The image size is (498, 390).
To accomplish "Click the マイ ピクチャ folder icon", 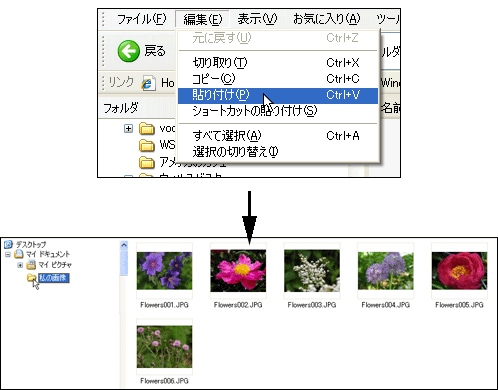I will [x=31, y=265].
